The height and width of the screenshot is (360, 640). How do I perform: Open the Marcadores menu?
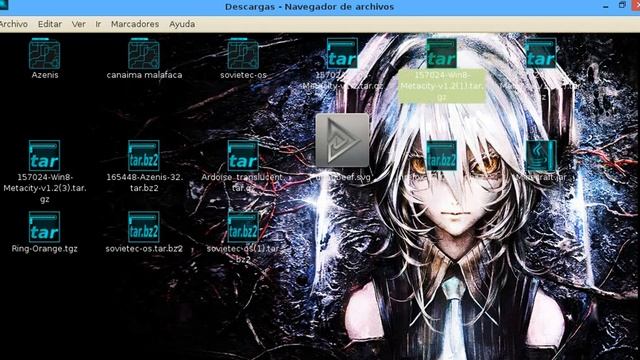pos(135,24)
